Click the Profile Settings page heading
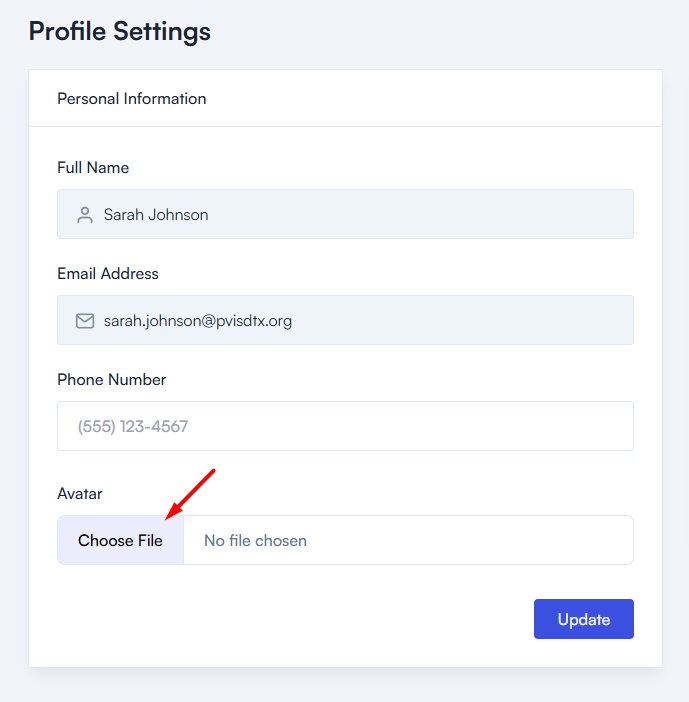 120,31
